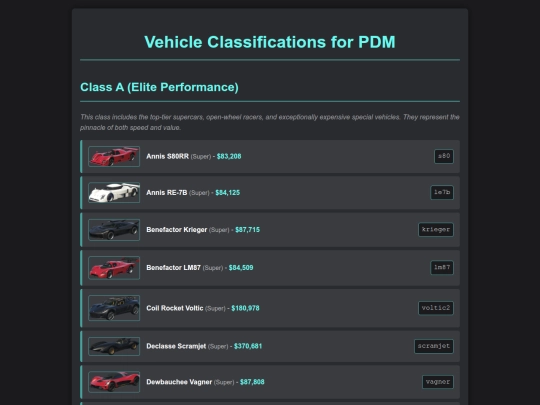The height and width of the screenshot is (405, 540).
Task: Select the krieger code badge
Action: pos(436,230)
